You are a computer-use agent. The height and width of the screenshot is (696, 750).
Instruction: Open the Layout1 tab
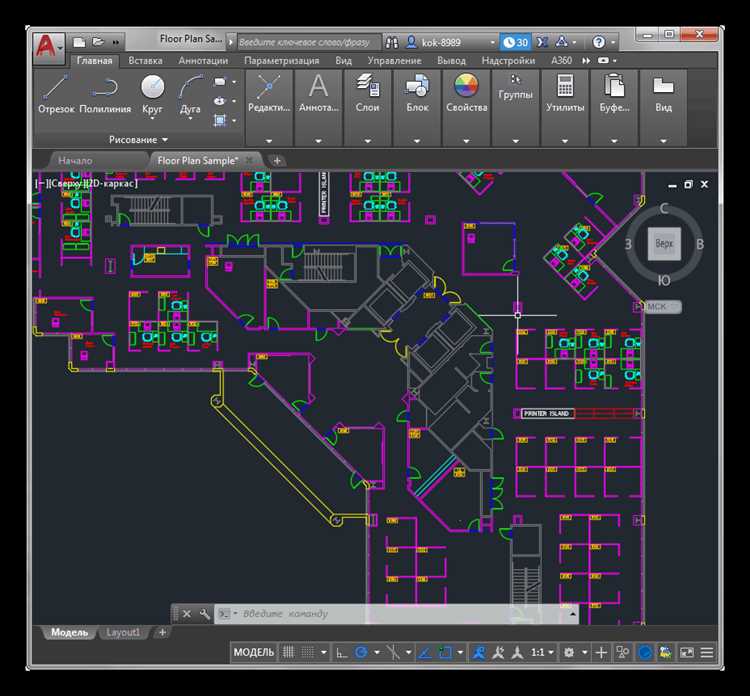coord(124,632)
